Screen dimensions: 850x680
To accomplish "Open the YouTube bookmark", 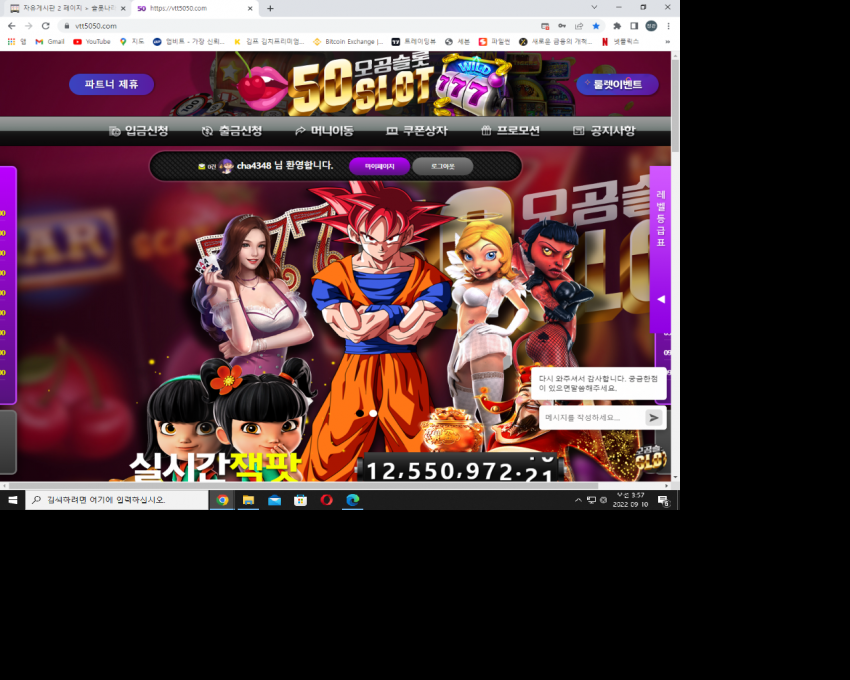I will click(92, 42).
